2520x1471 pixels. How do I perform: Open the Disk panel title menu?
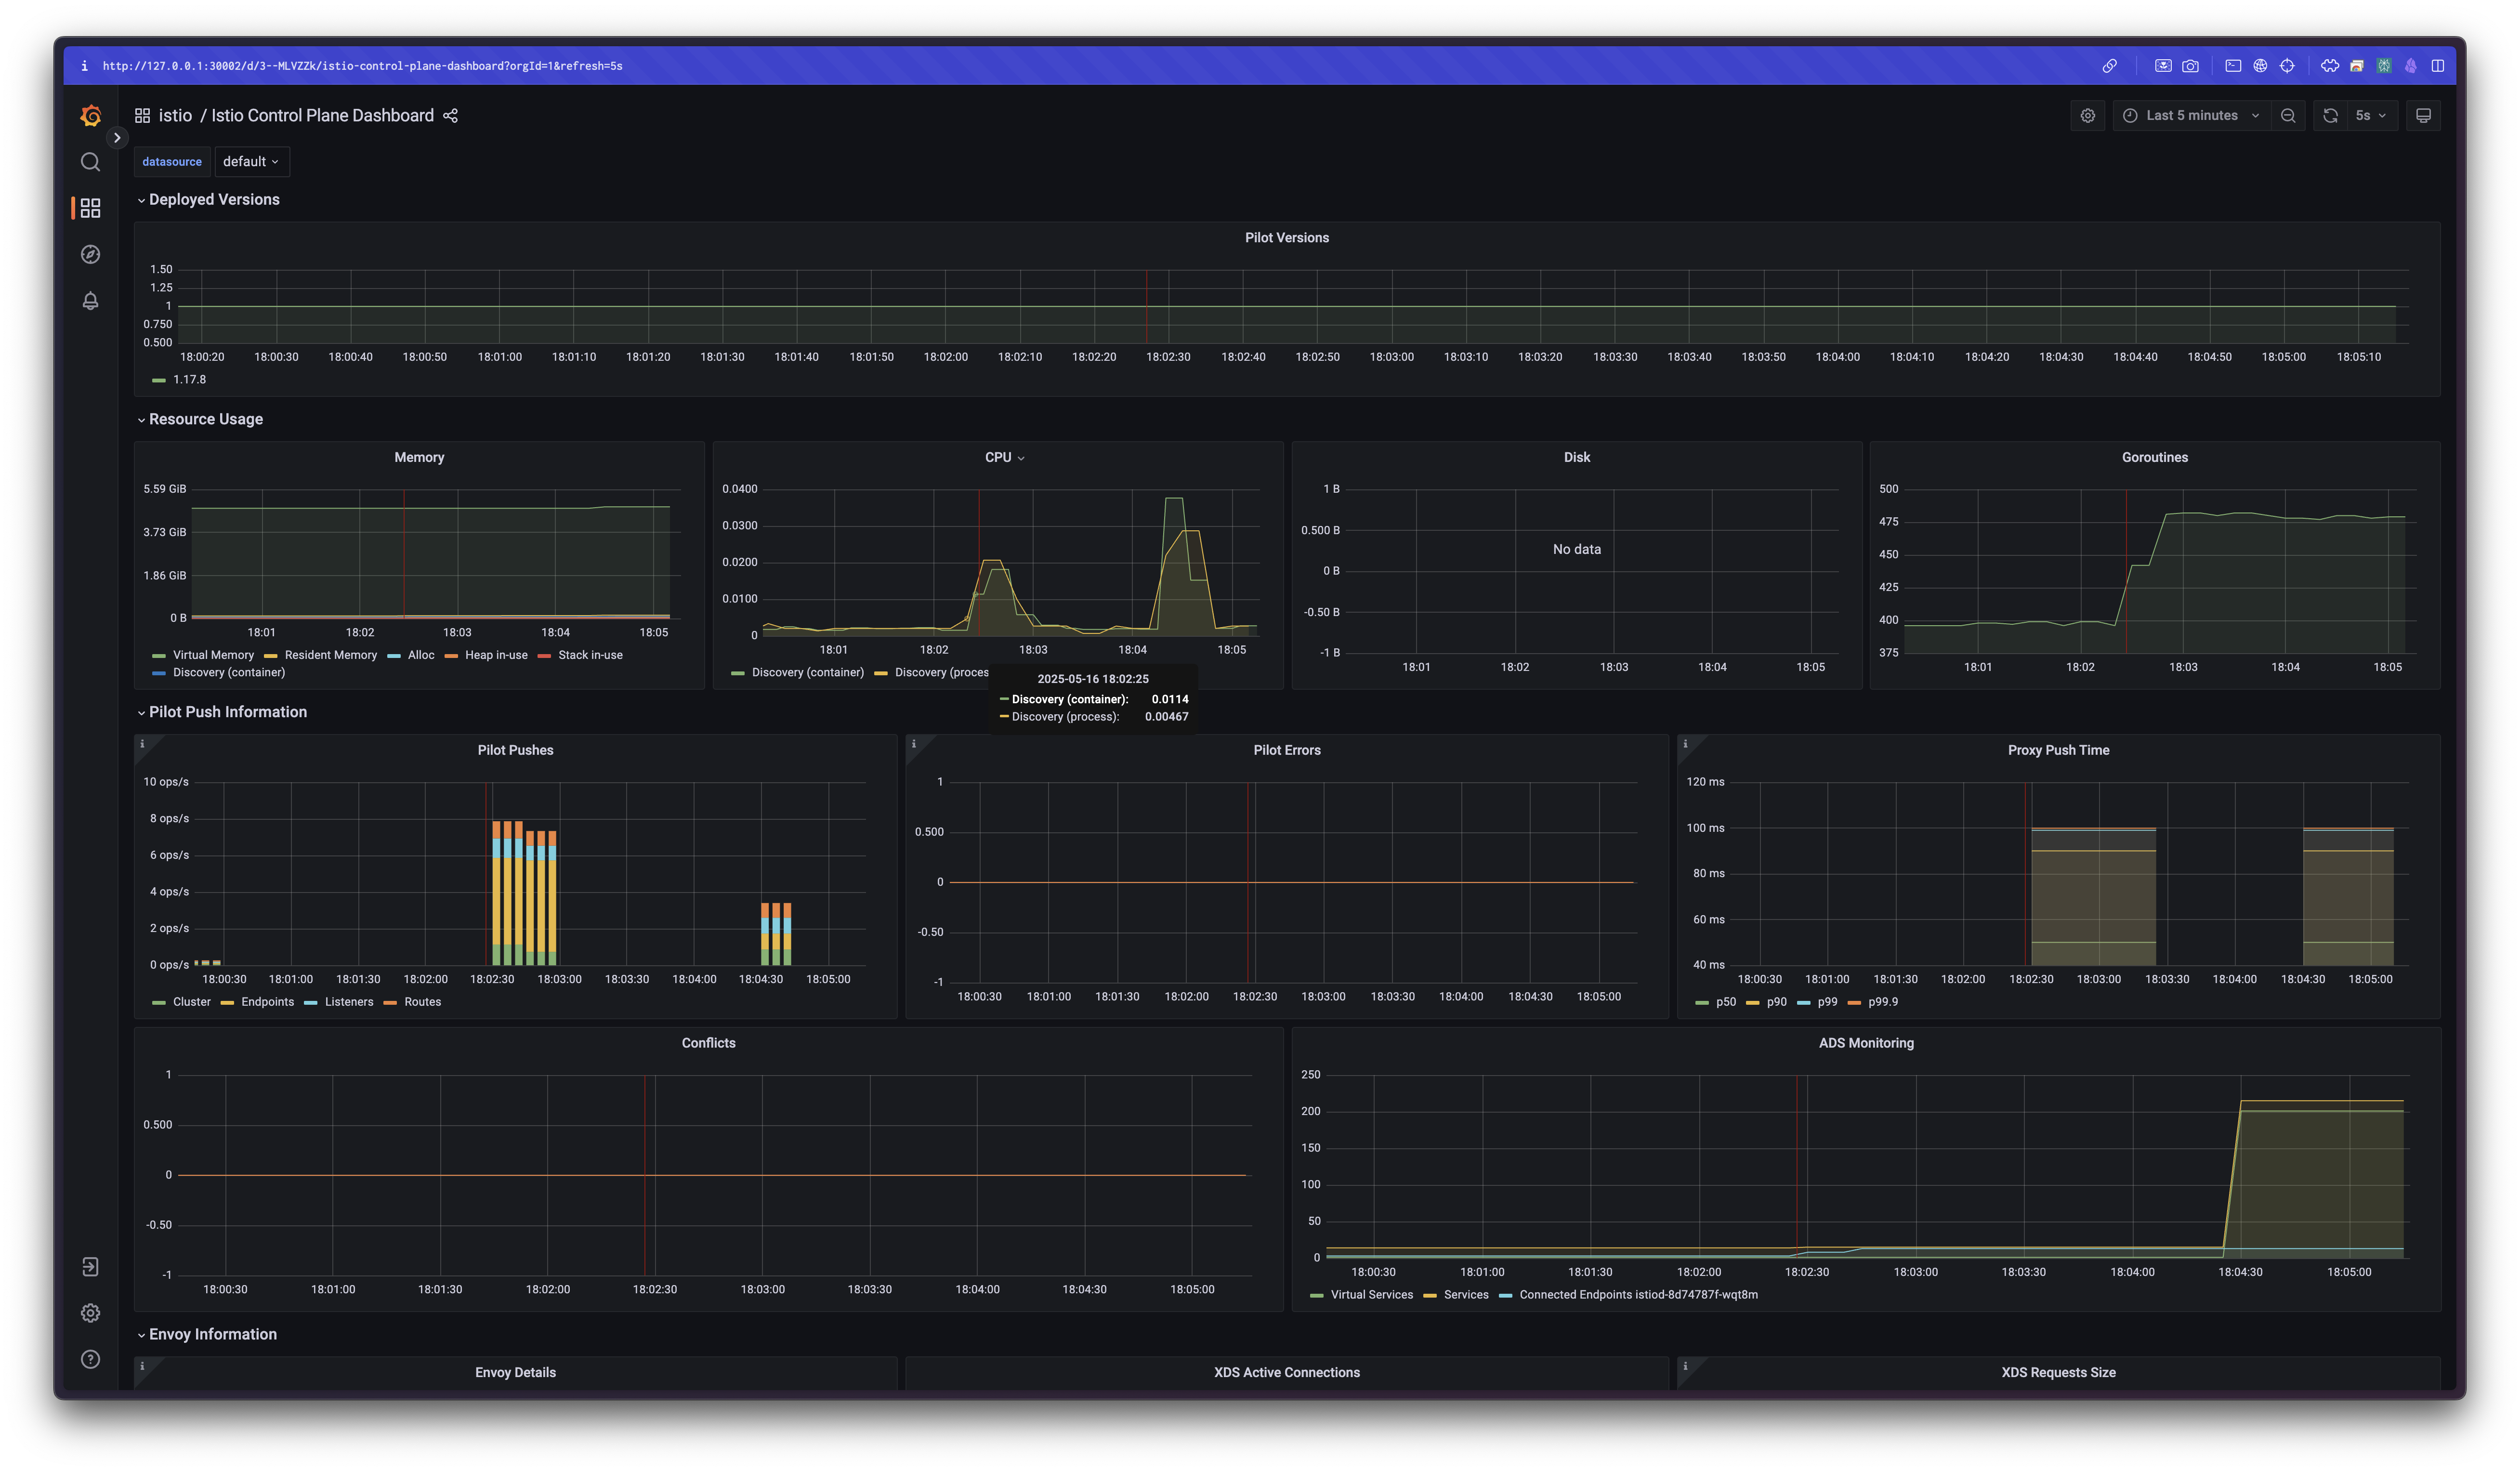coord(1577,457)
